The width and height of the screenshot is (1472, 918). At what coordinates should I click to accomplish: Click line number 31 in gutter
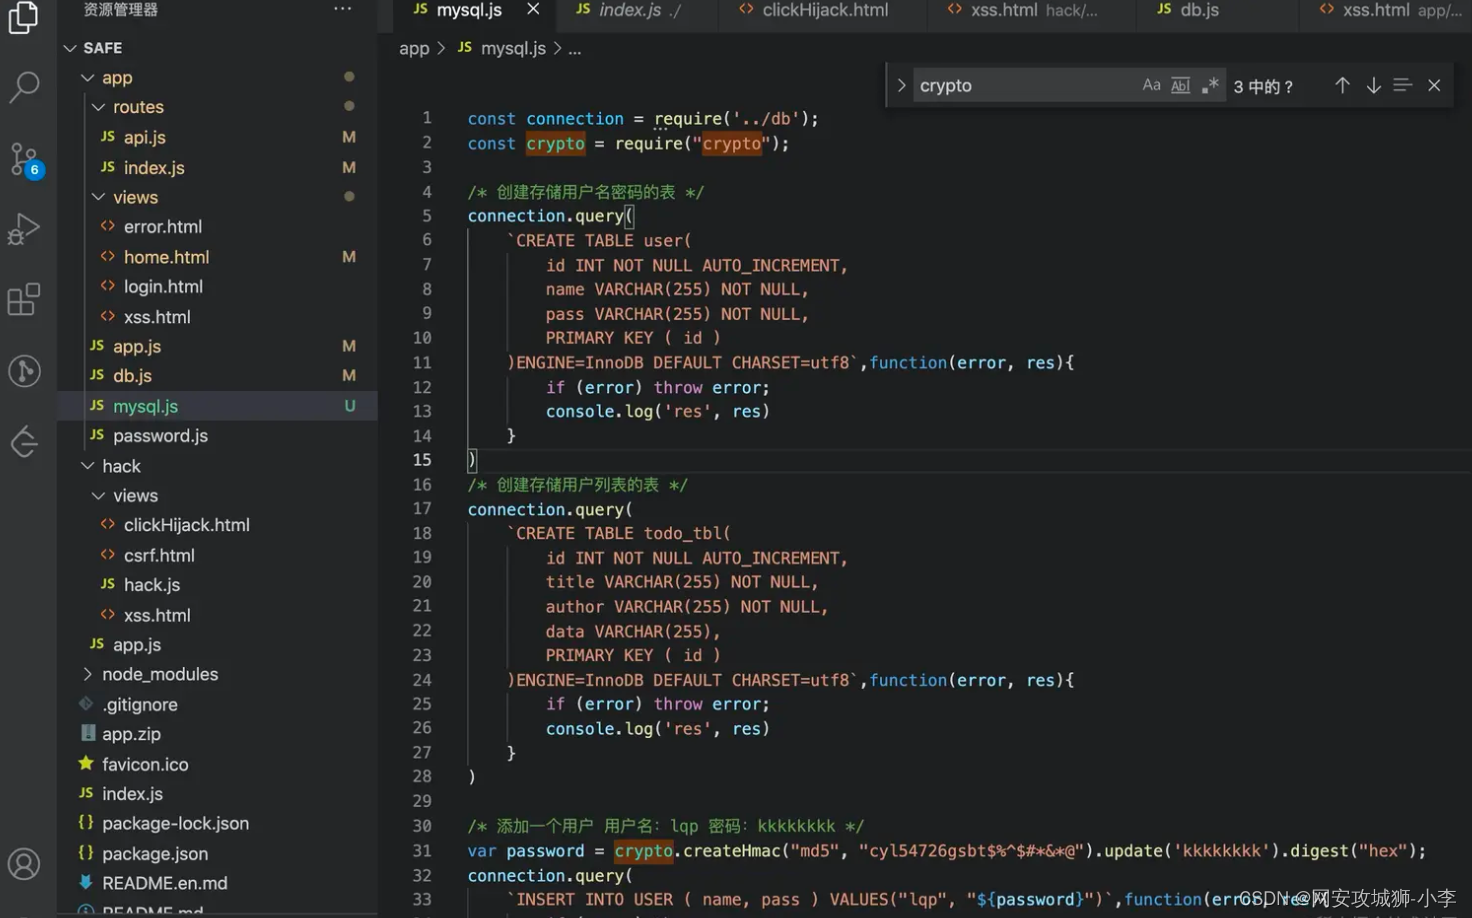[422, 851]
